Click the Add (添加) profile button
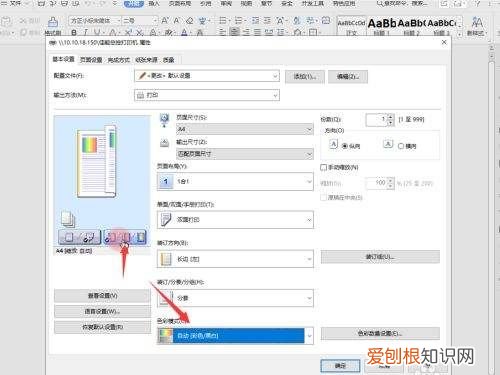Screen dimensions: 500x375 pyautogui.click(x=305, y=77)
